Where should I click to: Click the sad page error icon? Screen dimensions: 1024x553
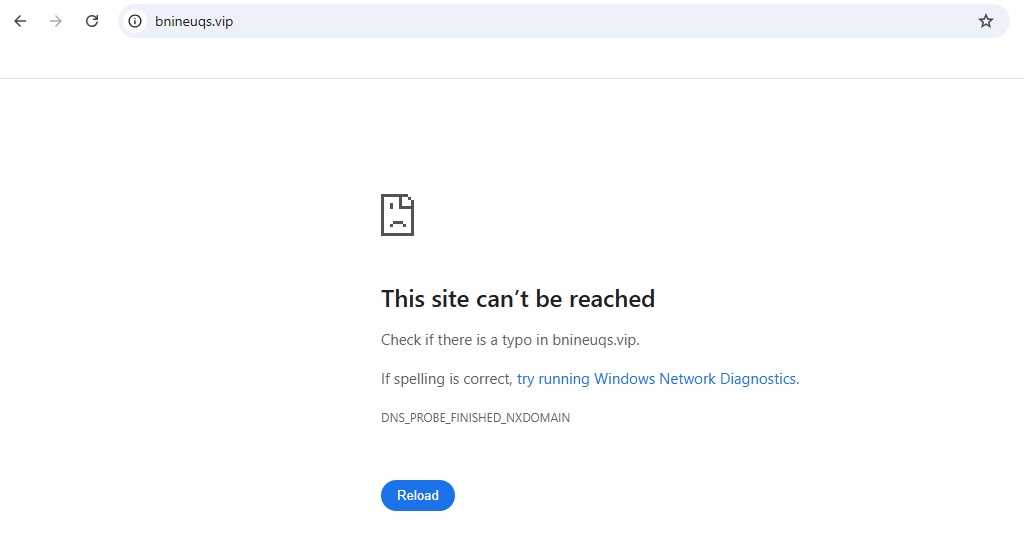[397, 215]
